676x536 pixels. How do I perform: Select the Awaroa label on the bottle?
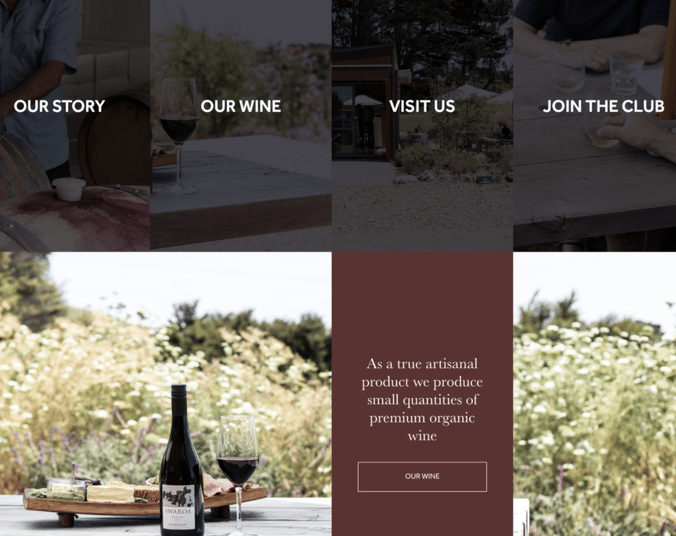coord(178,508)
